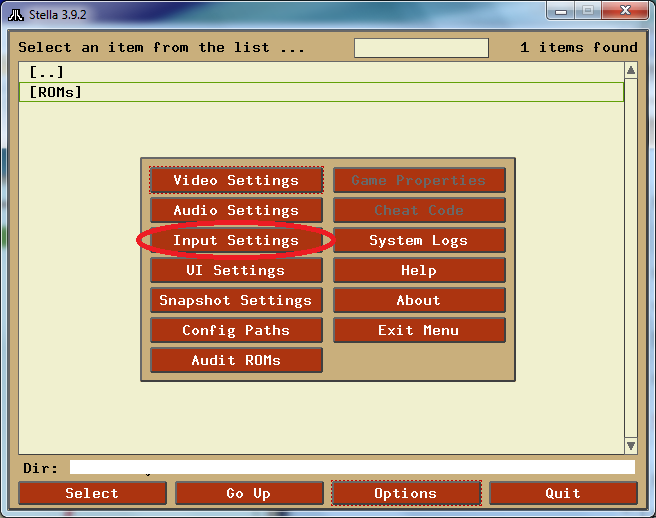The width and height of the screenshot is (656, 518).
Task: Quit Stella using Quit button
Action: coord(563,493)
